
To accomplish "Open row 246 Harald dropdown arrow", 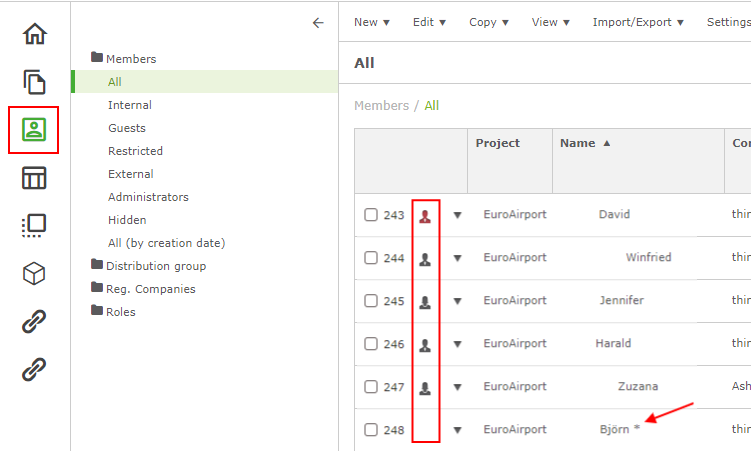I will tap(457, 344).
